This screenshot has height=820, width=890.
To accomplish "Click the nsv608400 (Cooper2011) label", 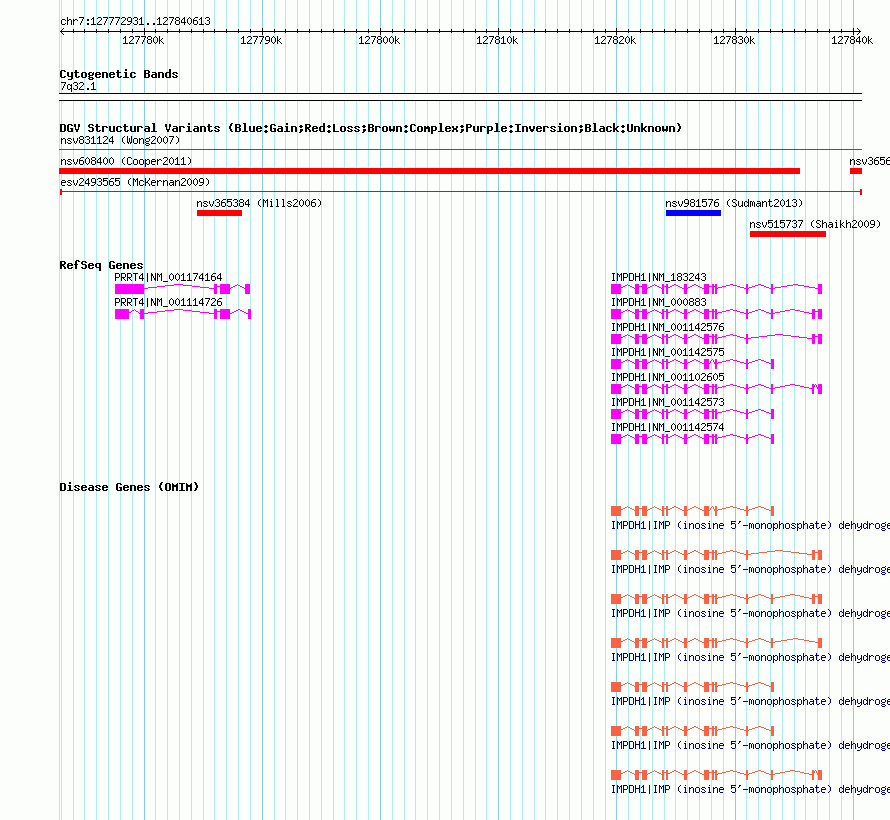I will [x=126, y=161].
